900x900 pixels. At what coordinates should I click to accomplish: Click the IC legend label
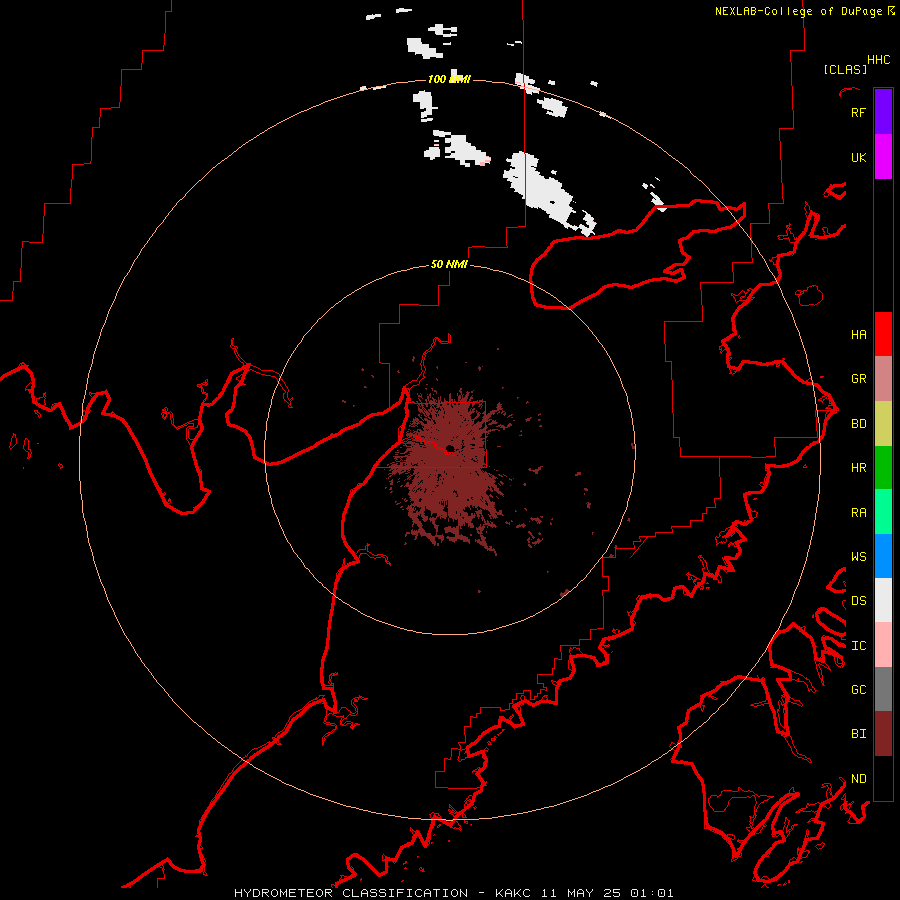pyautogui.click(x=858, y=646)
